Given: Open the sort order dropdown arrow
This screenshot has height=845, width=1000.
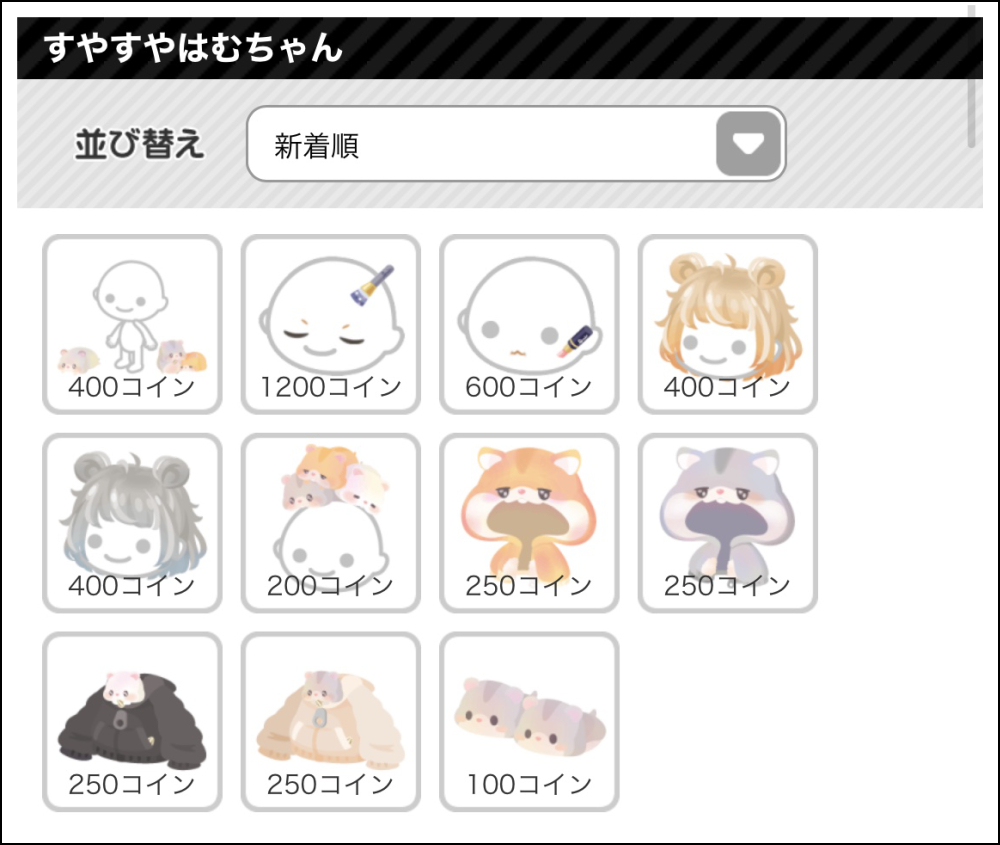Looking at the screenshot, I should tap(749, 143).
